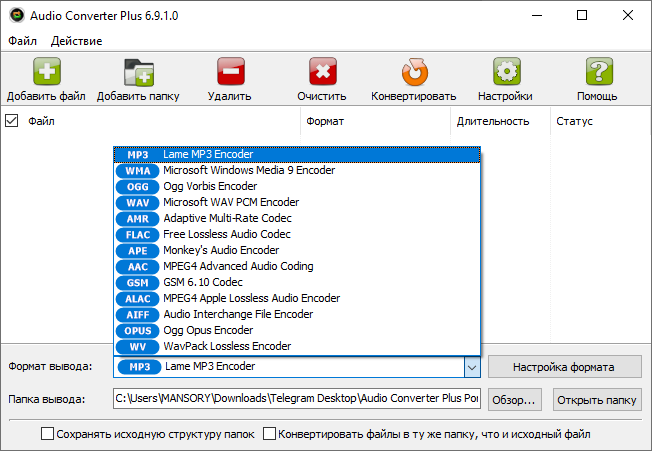This screenshot has width=652, height=451.
Task: Collapse the output format dropdown arrow
Action: 472,367
